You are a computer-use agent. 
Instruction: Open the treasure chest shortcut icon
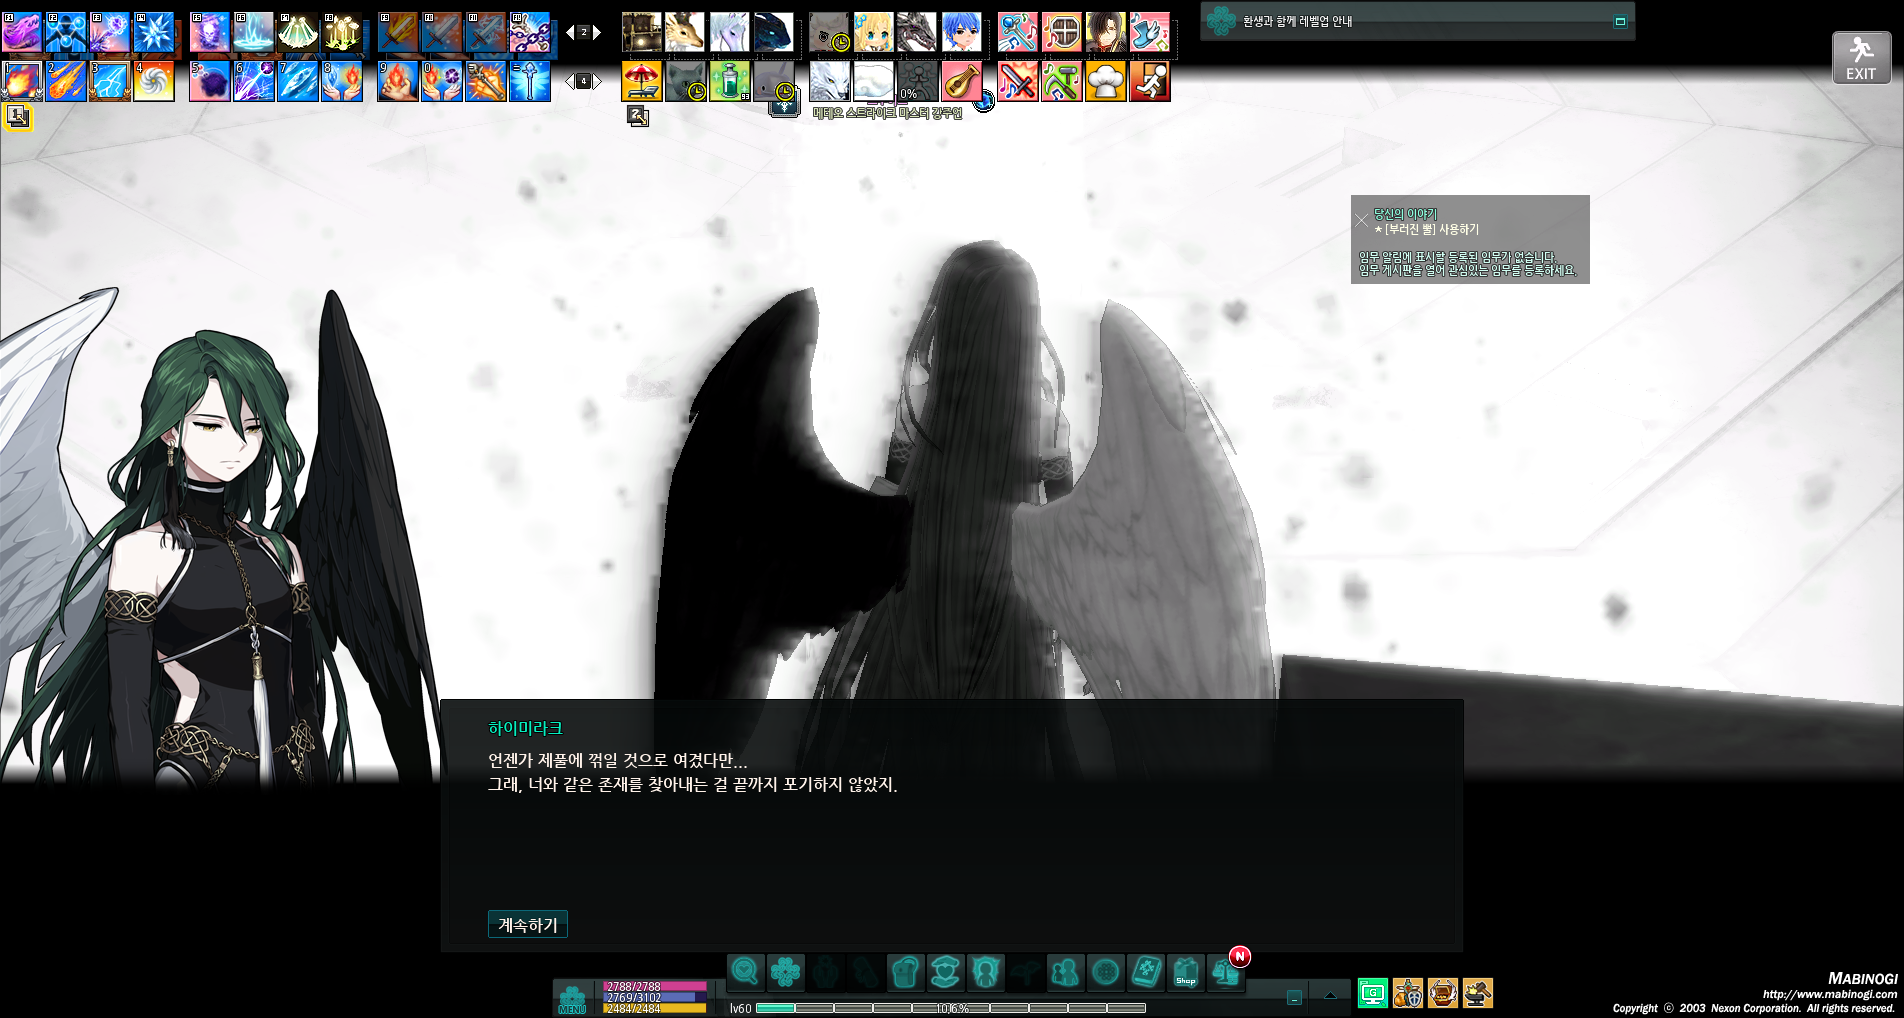pos(1443,993)
